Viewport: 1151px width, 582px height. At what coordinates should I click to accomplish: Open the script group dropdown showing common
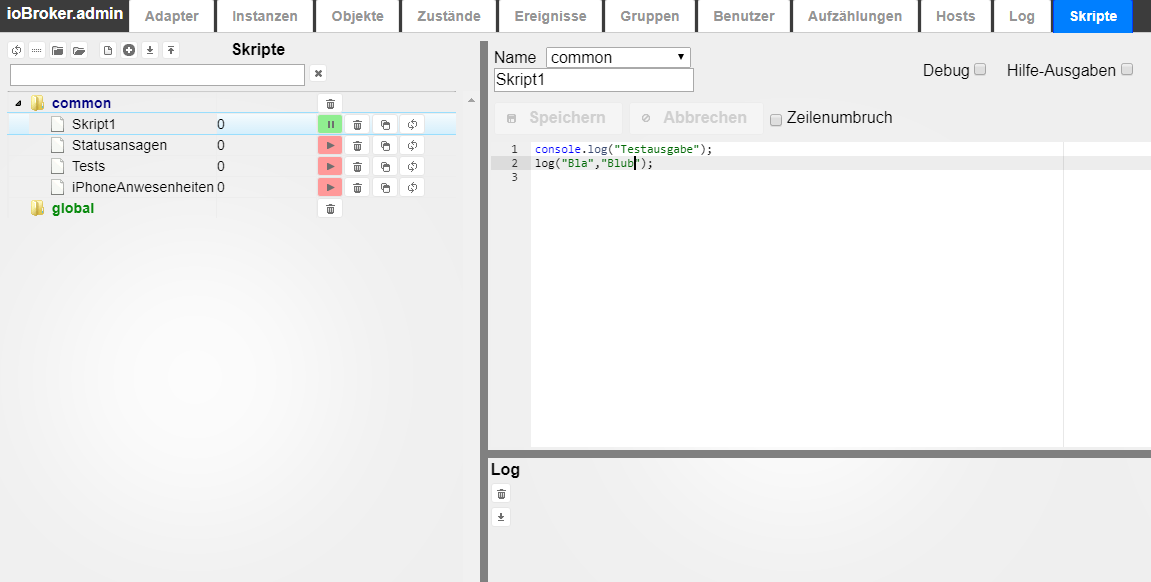click(x=618, y=57)
